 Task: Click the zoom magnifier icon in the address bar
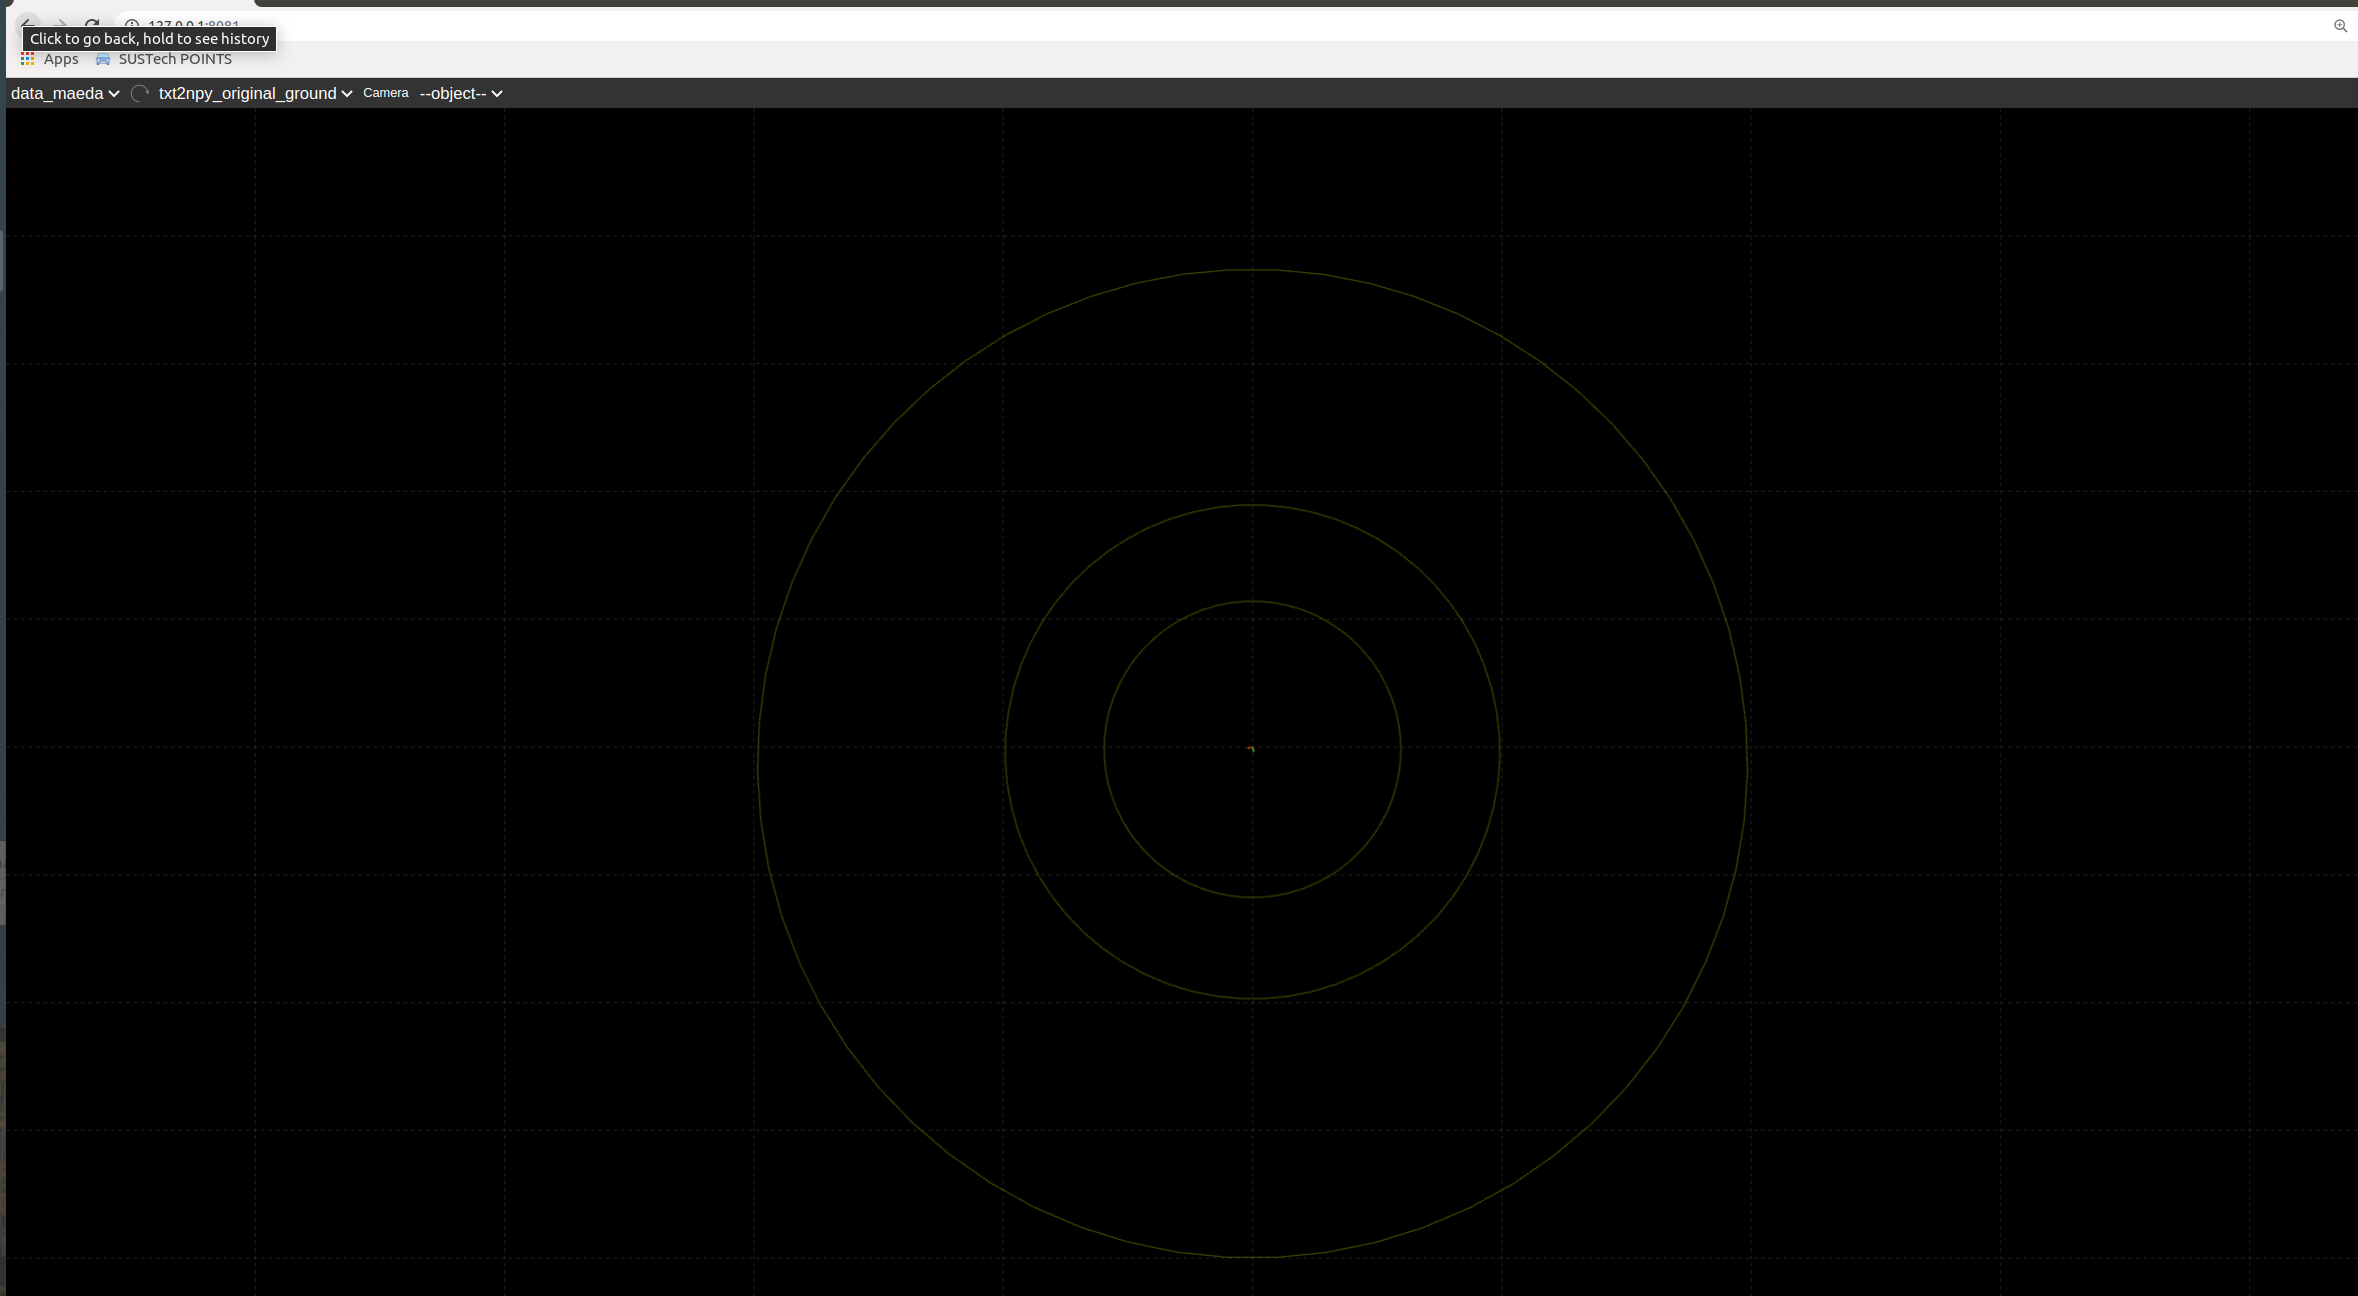2342,25
